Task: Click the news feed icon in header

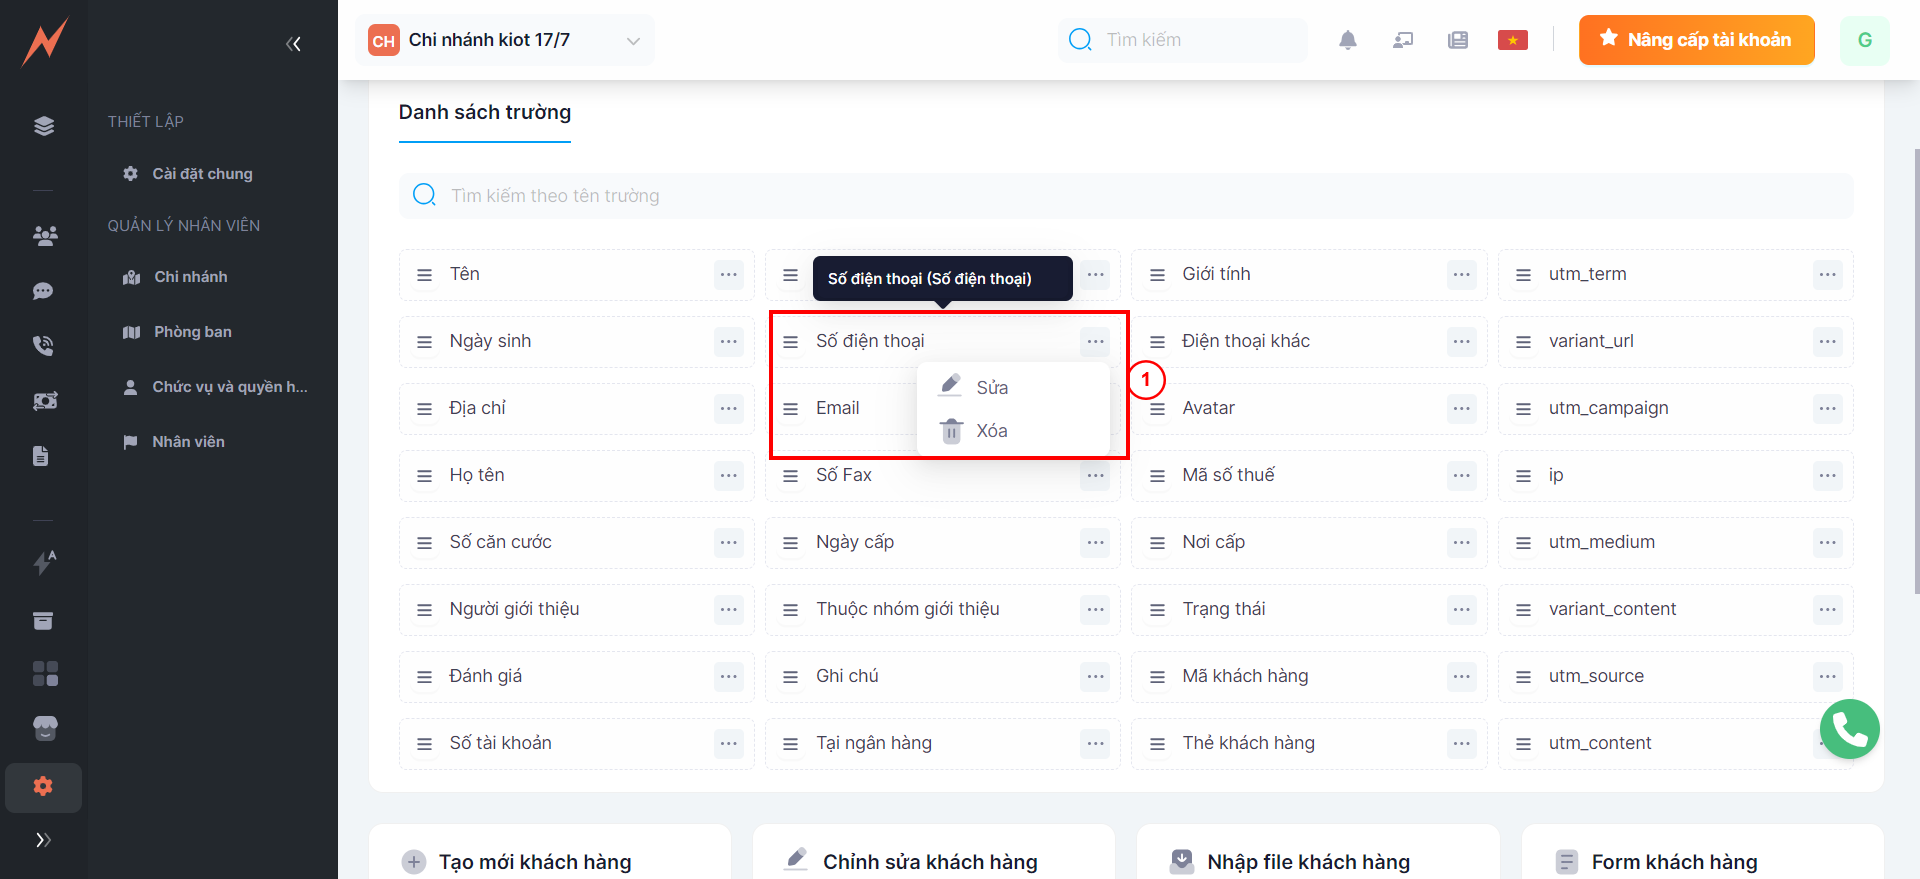Action: (x=1457, y=40)
